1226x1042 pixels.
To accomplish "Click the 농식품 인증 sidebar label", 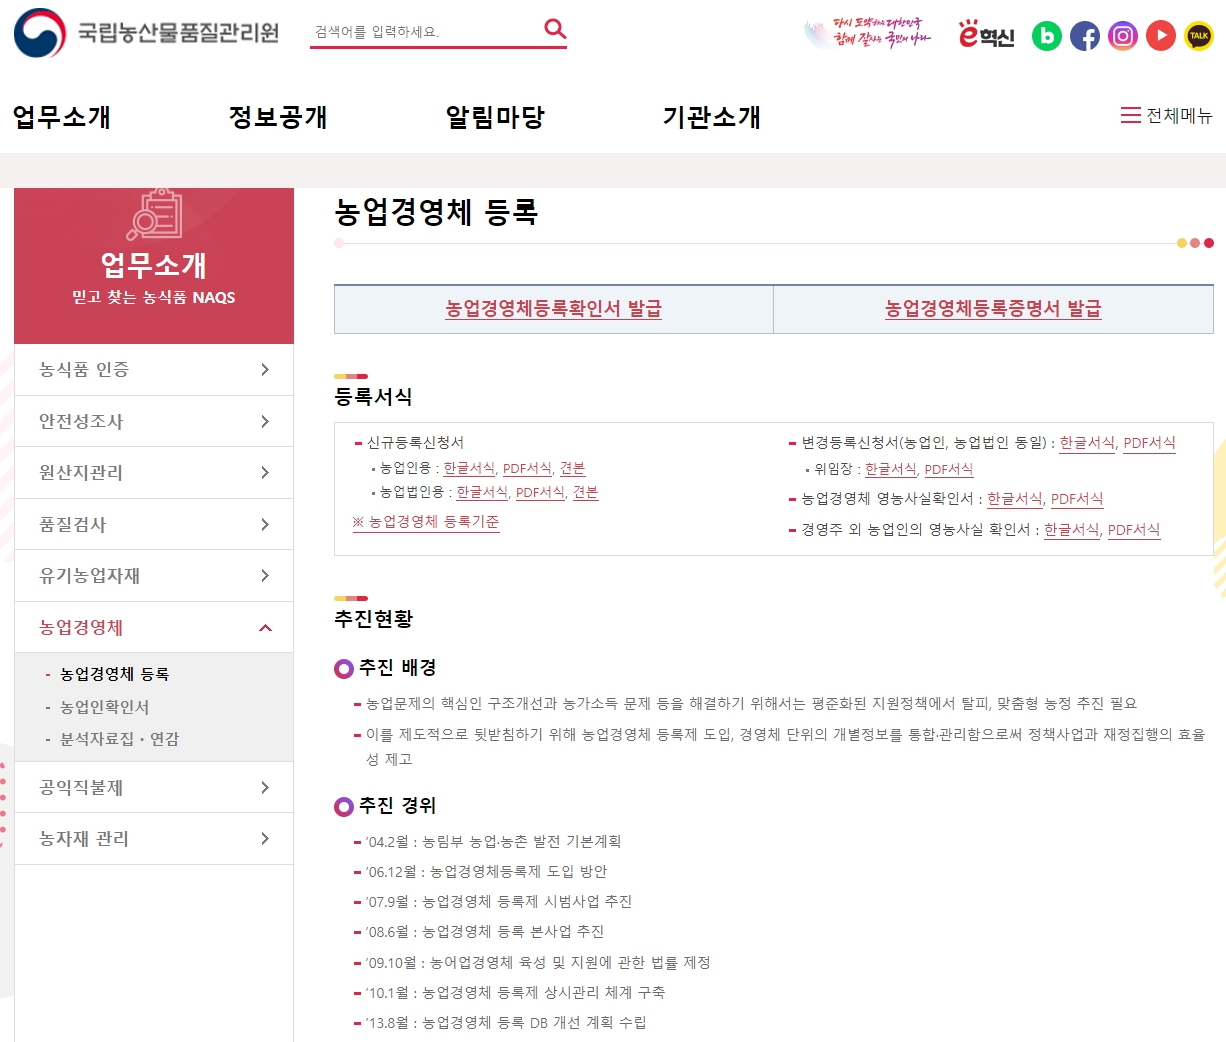I will click(84, 370).
